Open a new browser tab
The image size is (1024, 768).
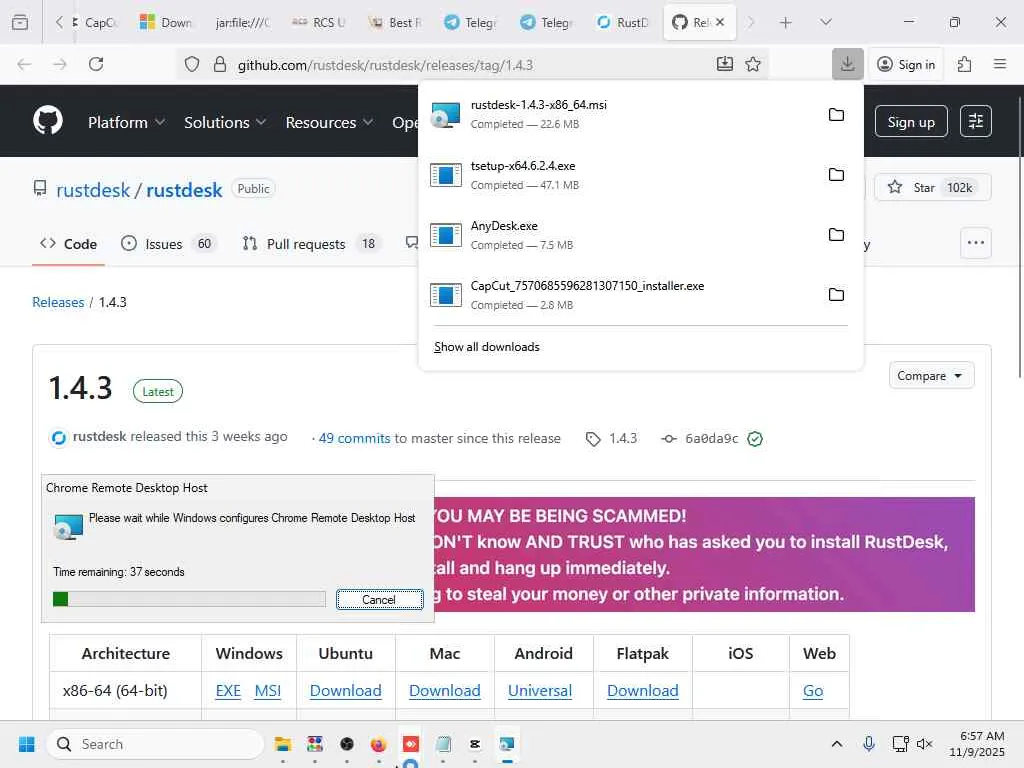tap(786, 22)
